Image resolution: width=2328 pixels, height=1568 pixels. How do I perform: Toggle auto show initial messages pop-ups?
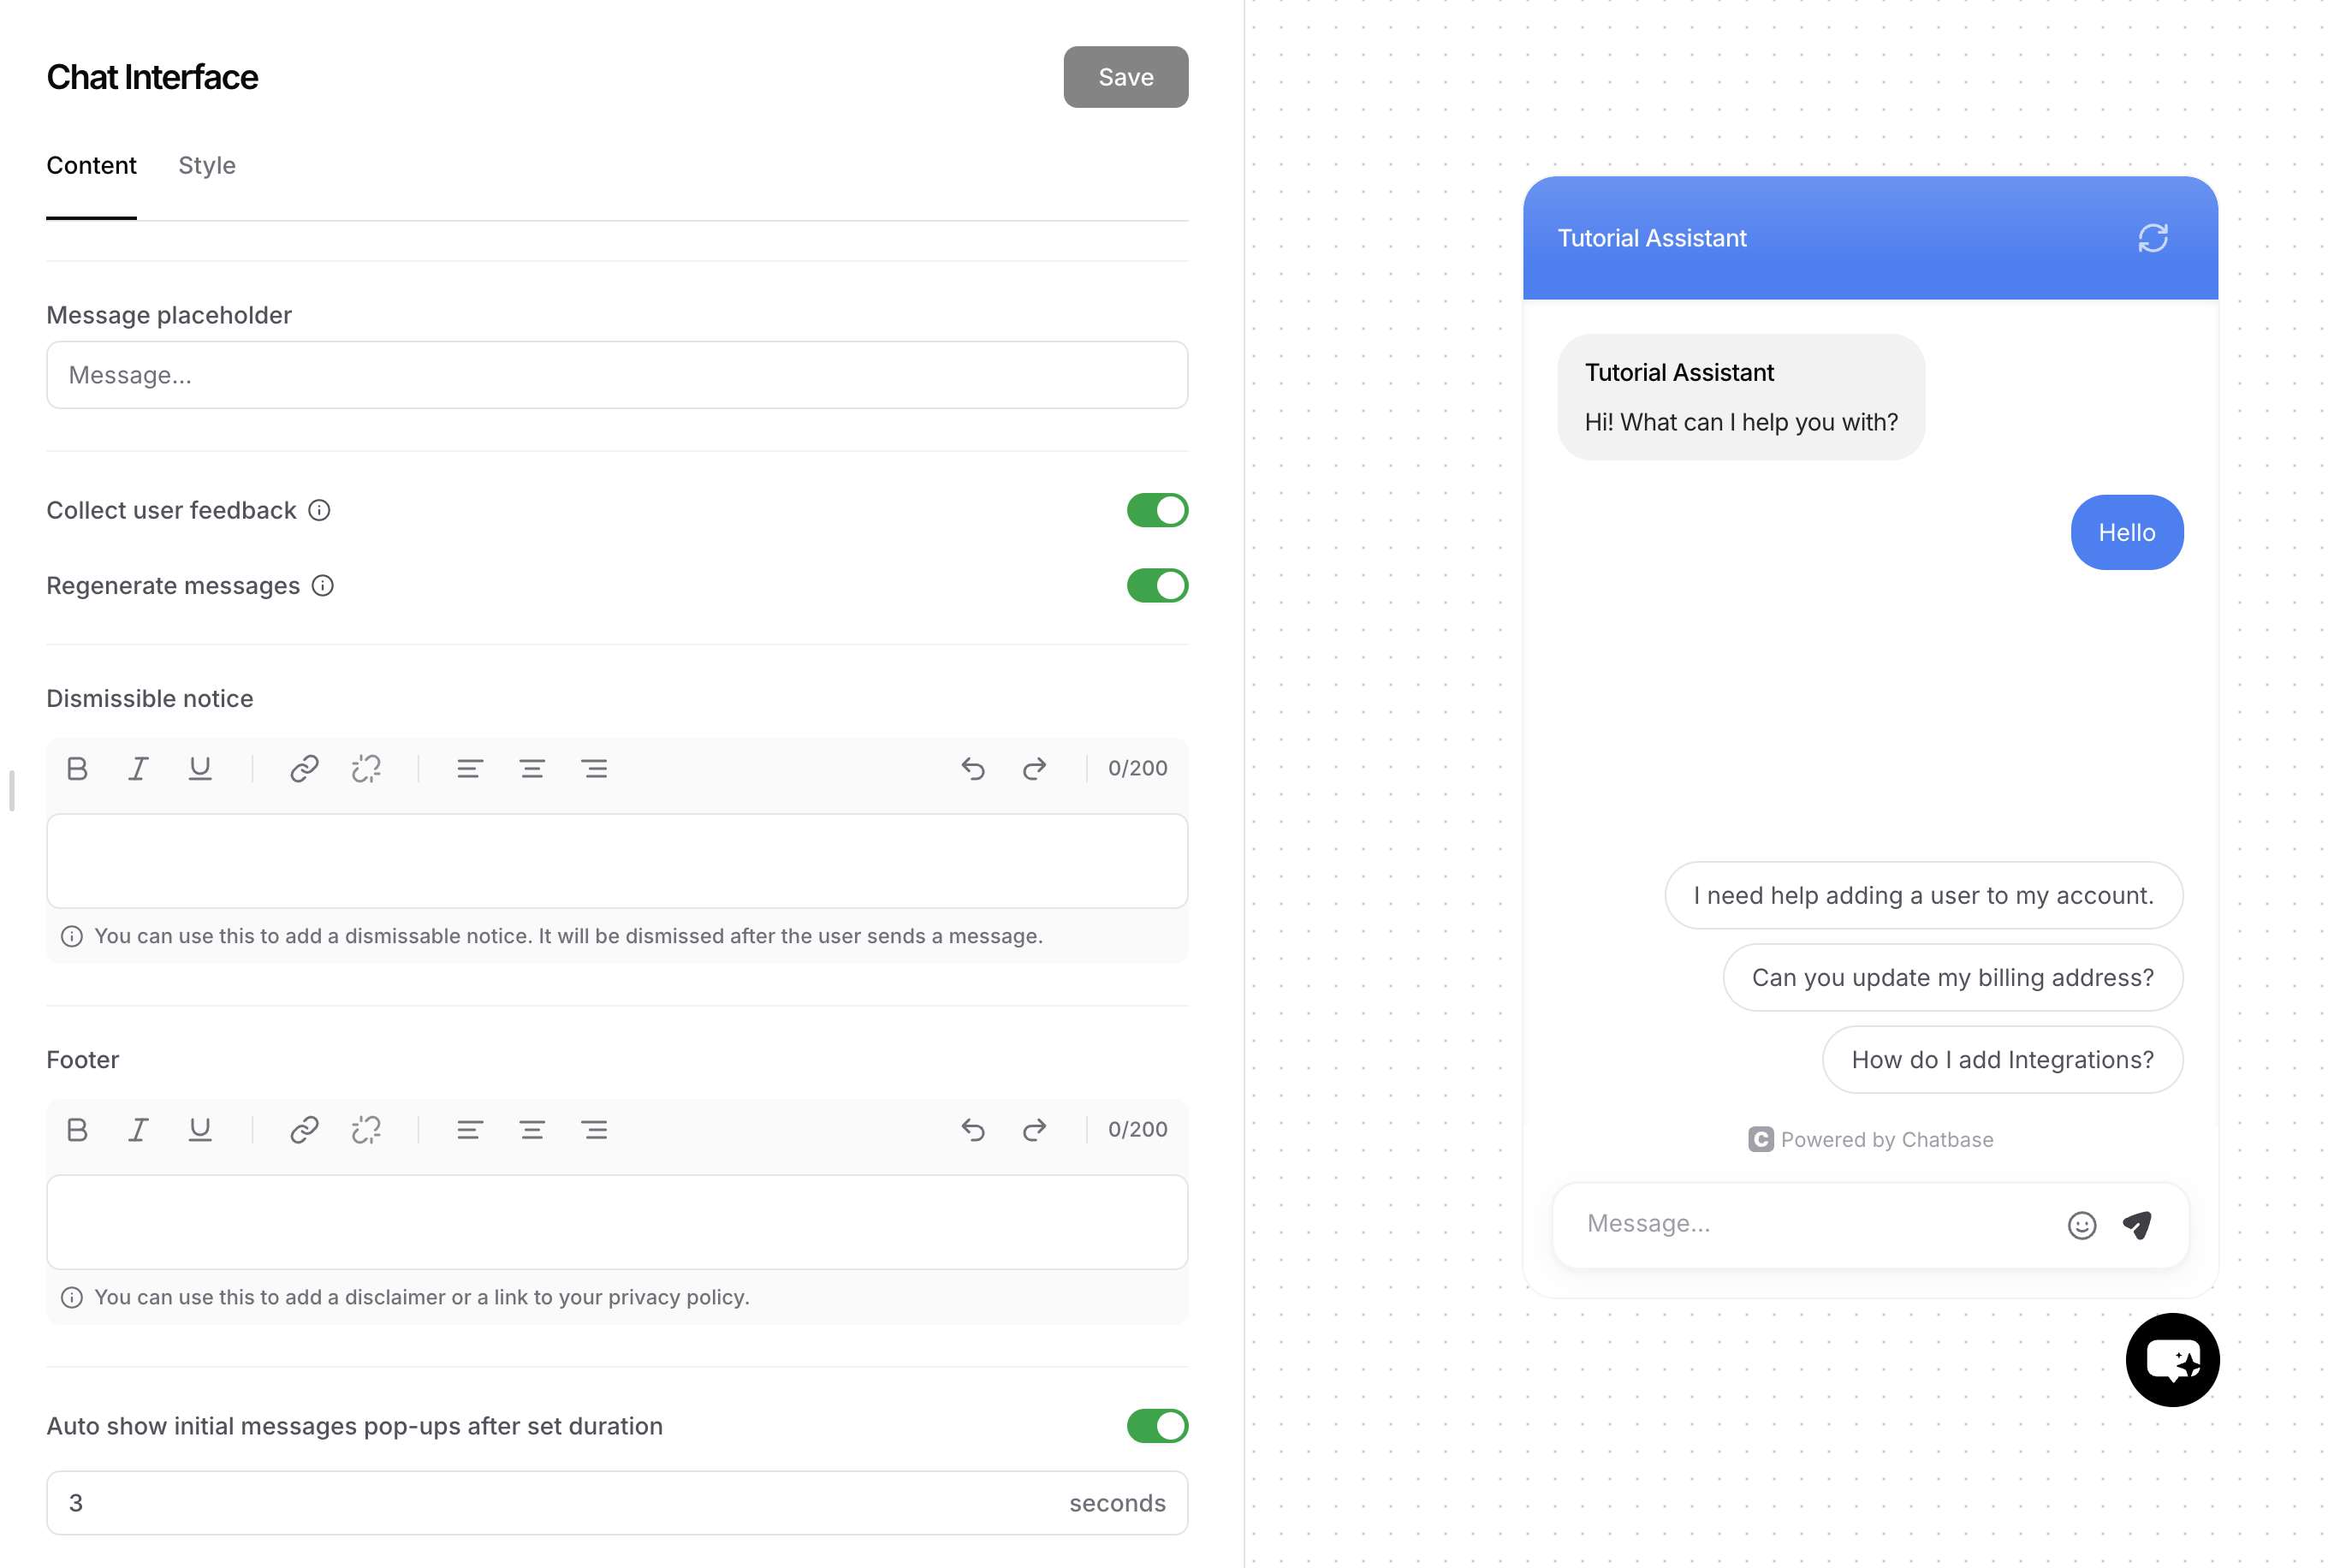point(1157,1425)
